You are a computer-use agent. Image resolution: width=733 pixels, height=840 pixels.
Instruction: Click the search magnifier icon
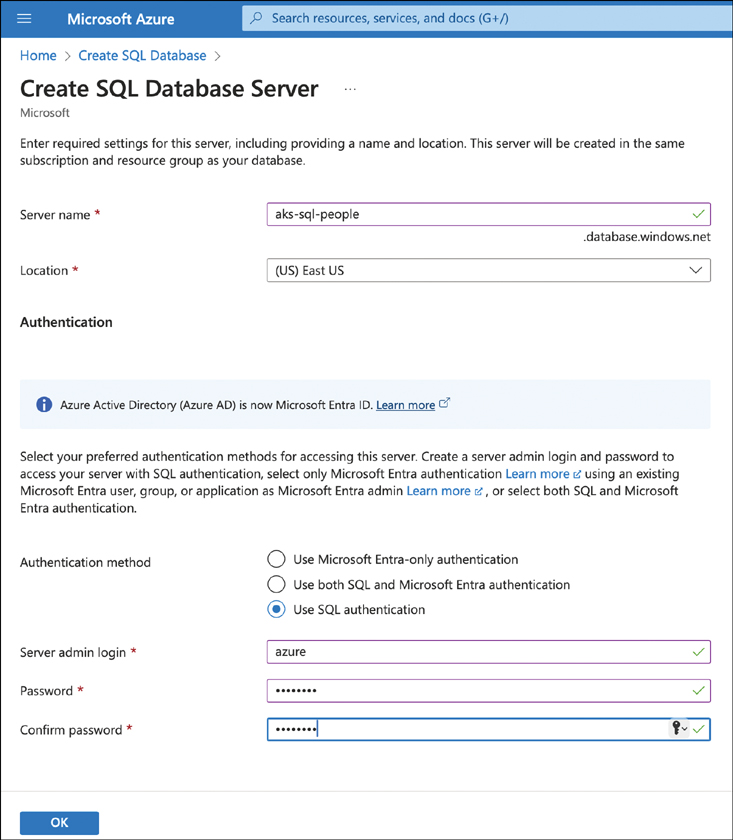[257, 18]
